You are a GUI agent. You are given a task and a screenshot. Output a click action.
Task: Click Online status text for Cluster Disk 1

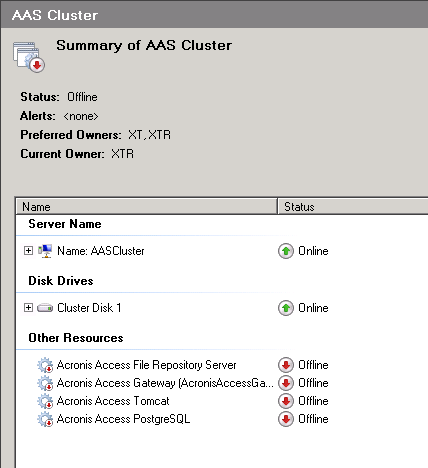click(313, 308)
